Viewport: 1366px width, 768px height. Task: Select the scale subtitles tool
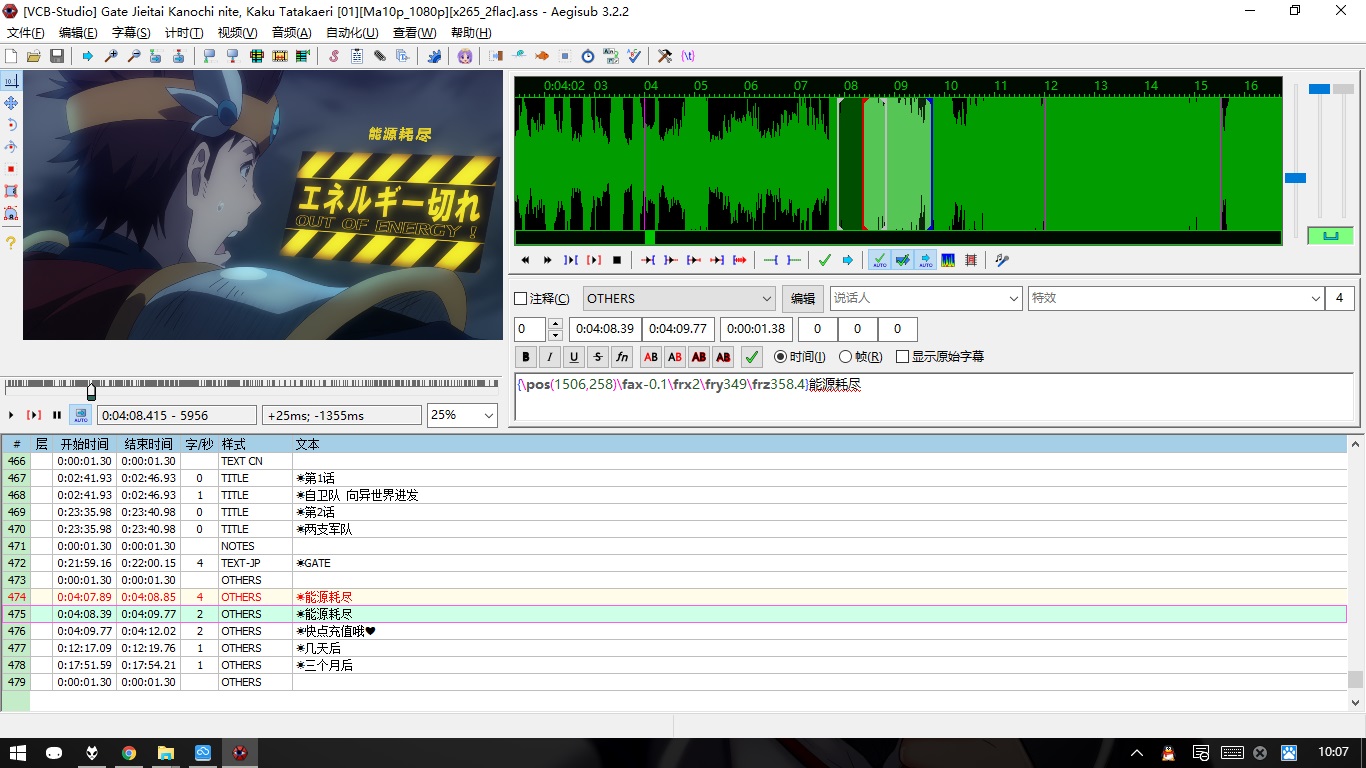[x=11, y=169]
